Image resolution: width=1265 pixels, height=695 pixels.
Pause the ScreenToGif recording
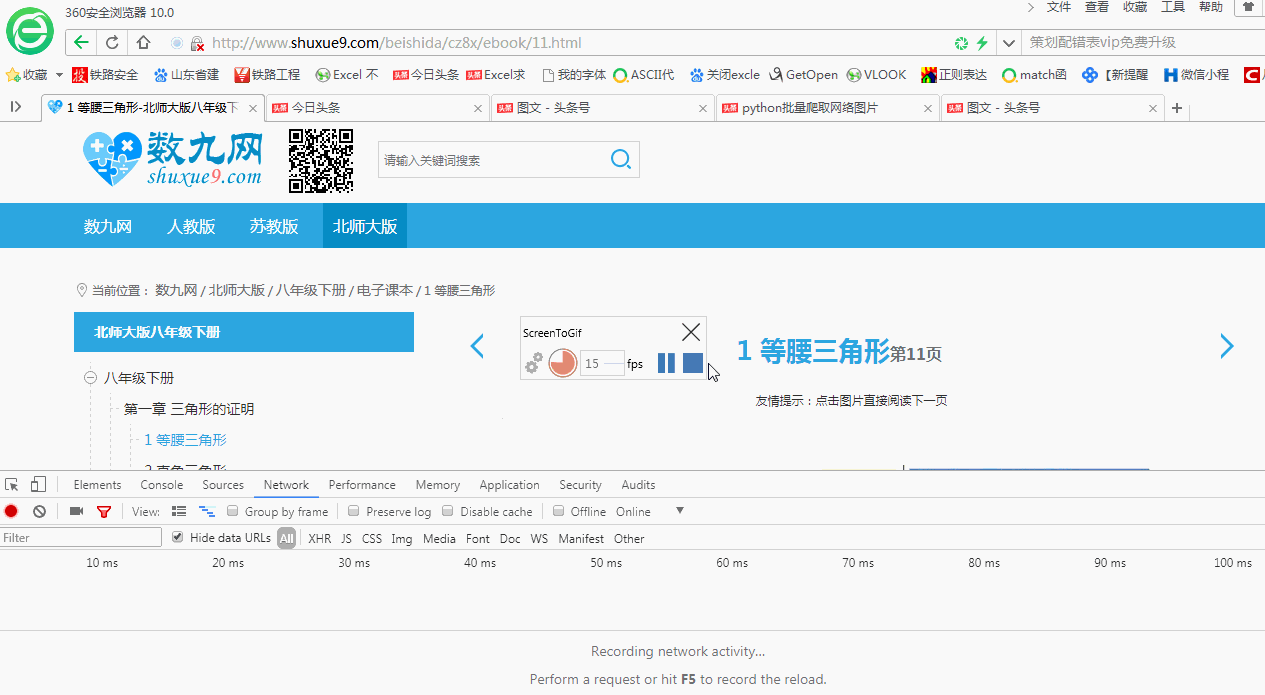666,363
